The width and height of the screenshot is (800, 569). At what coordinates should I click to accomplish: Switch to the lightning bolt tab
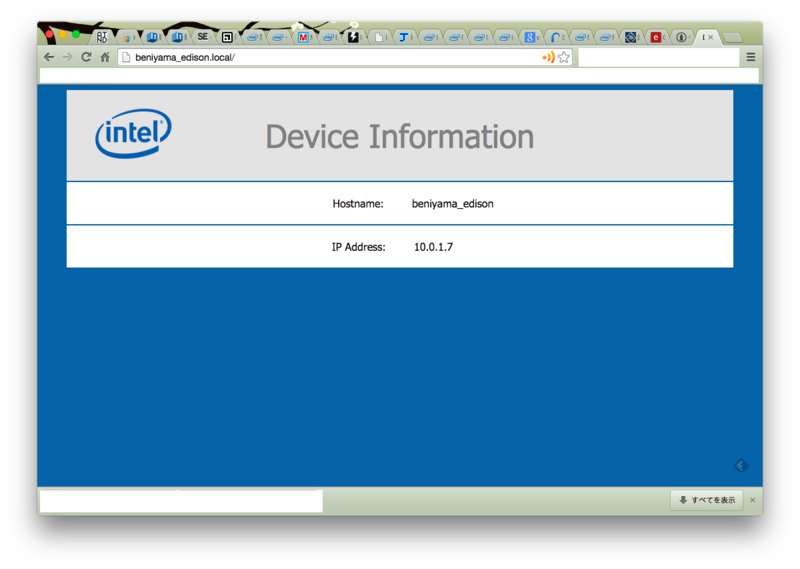353,37
